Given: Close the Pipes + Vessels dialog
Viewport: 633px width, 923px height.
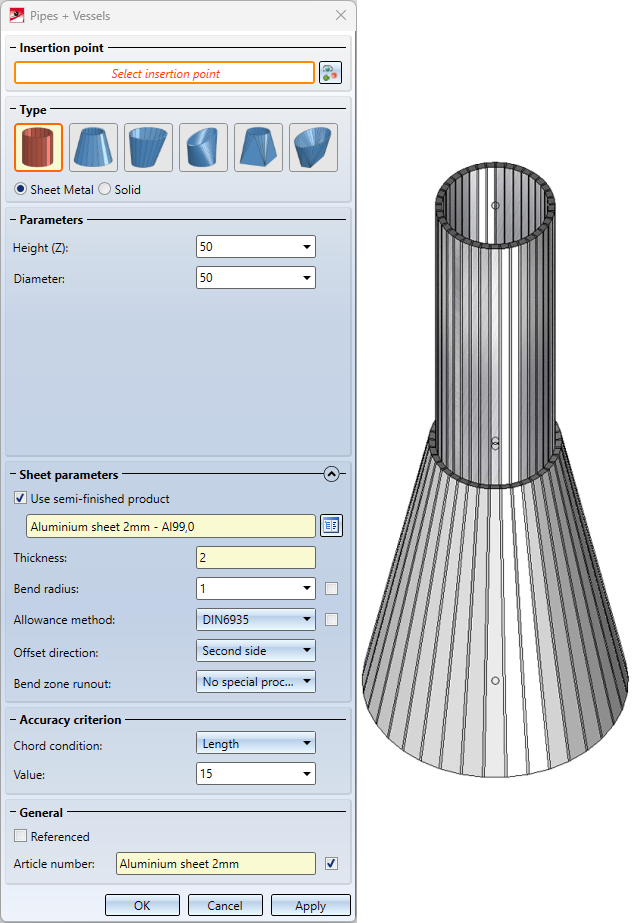Looking at the screenshot, I should 341,15.
